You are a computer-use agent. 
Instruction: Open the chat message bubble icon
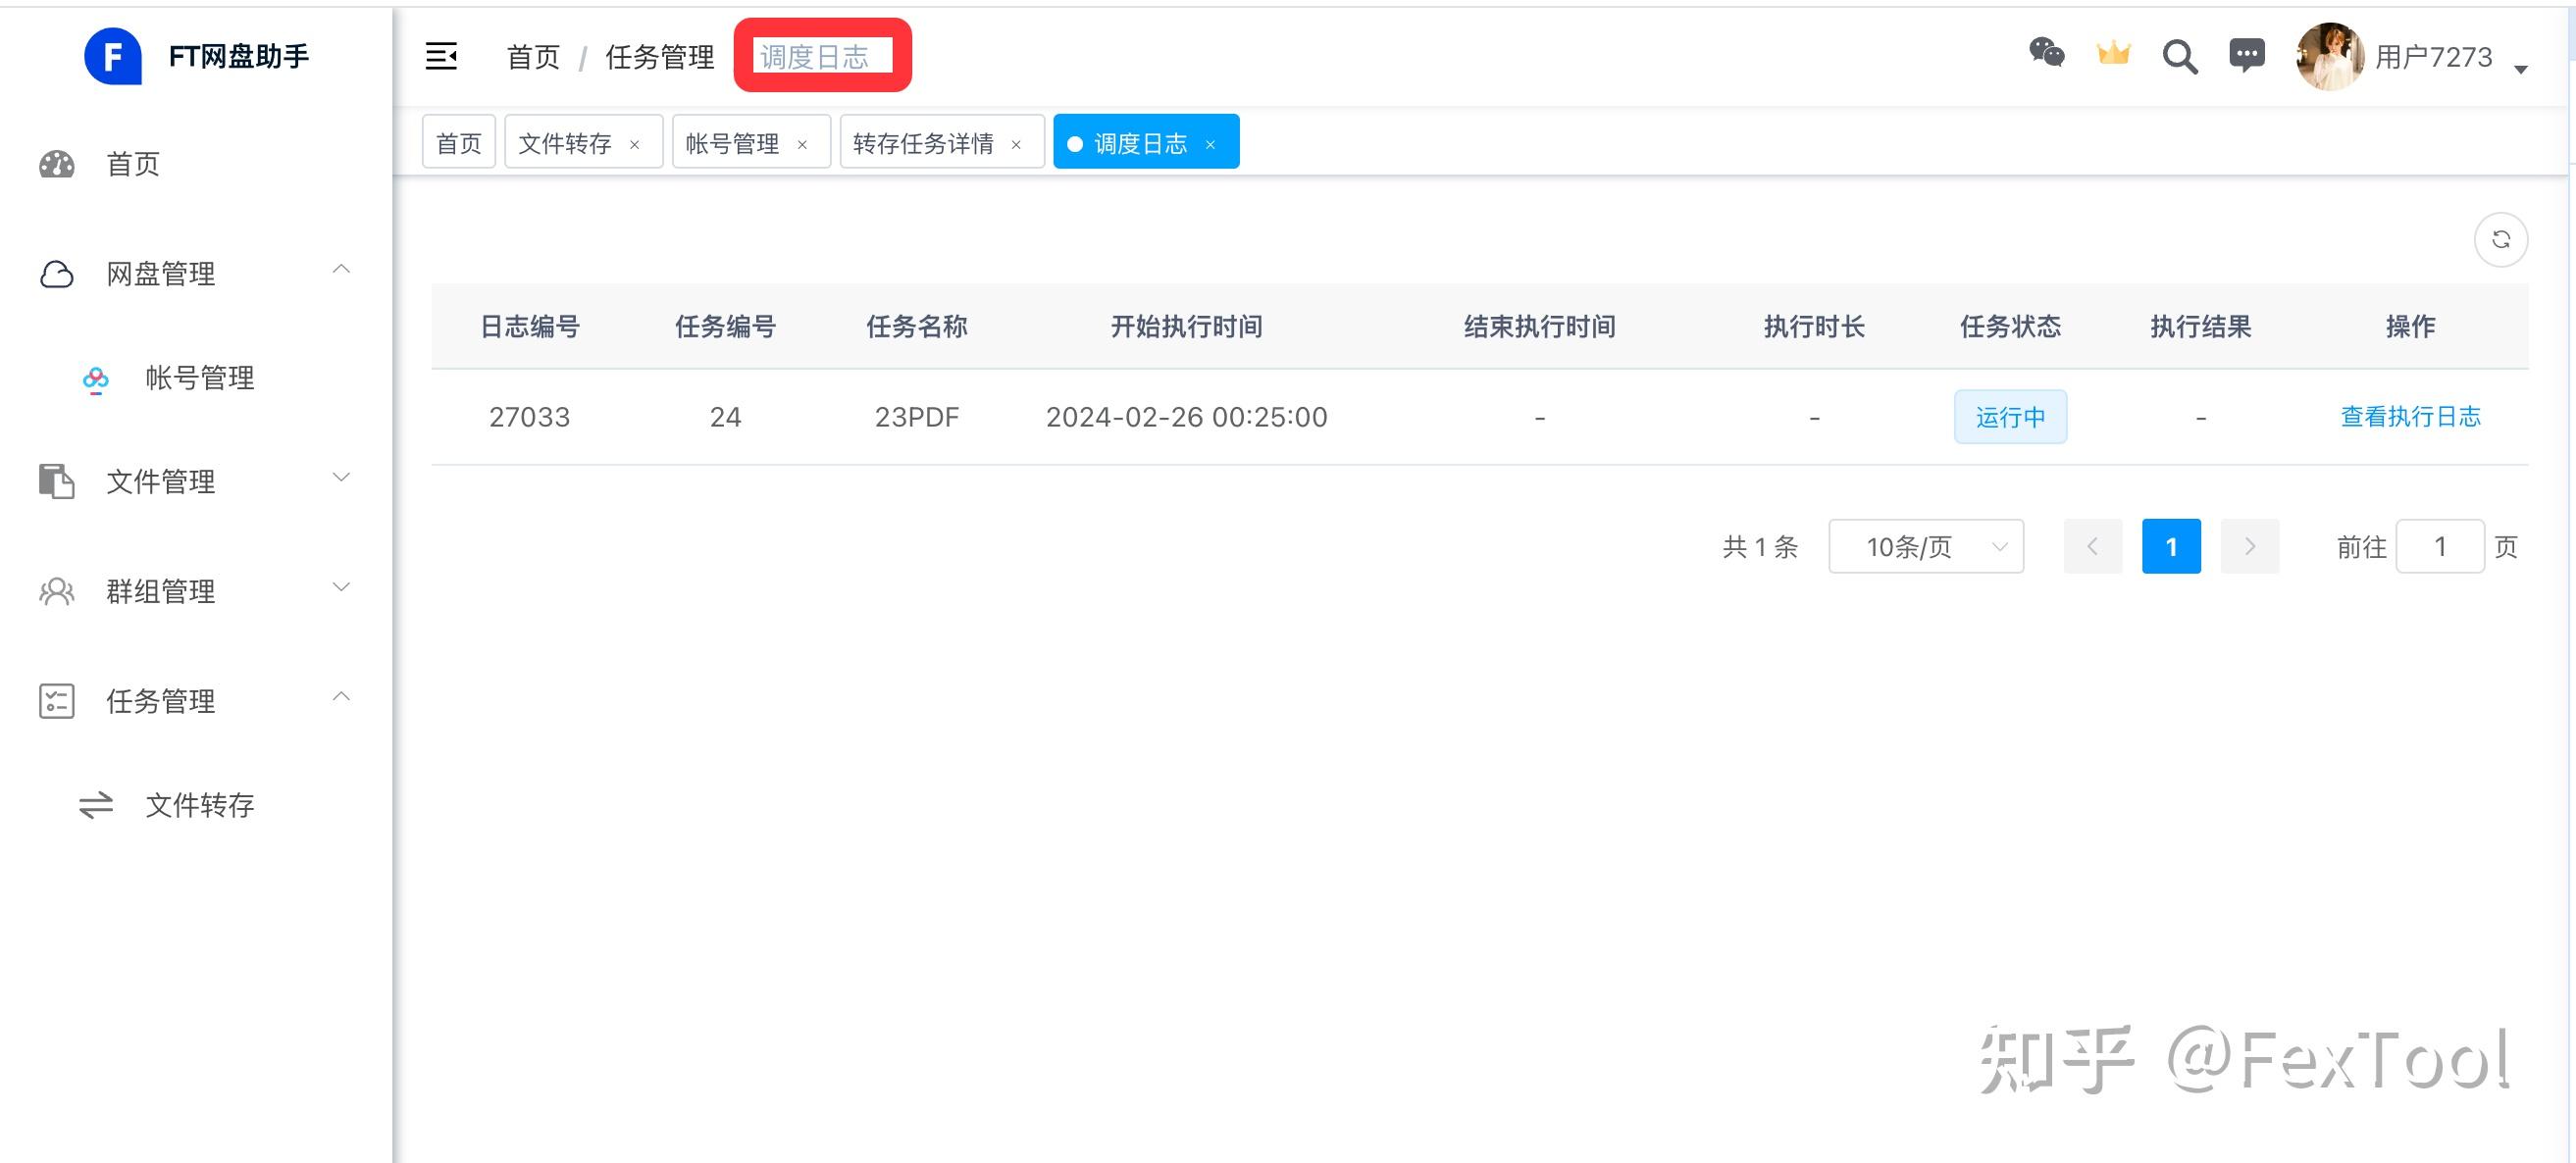pyautogui.click(x=2247, y=55)
